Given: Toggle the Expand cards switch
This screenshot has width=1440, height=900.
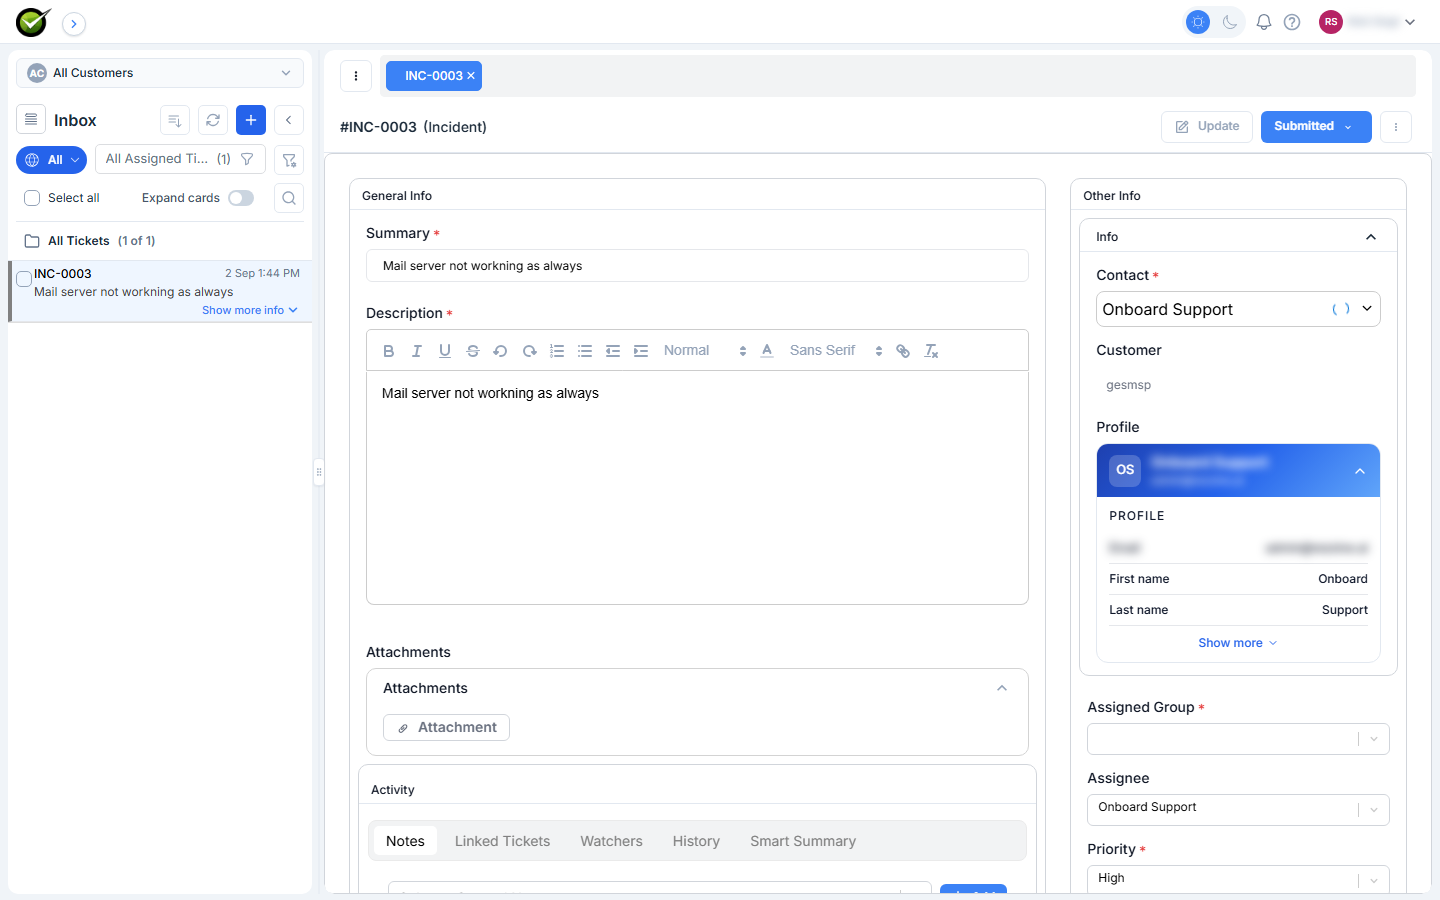Looking at the screenshot, I should tap(241, 198).
